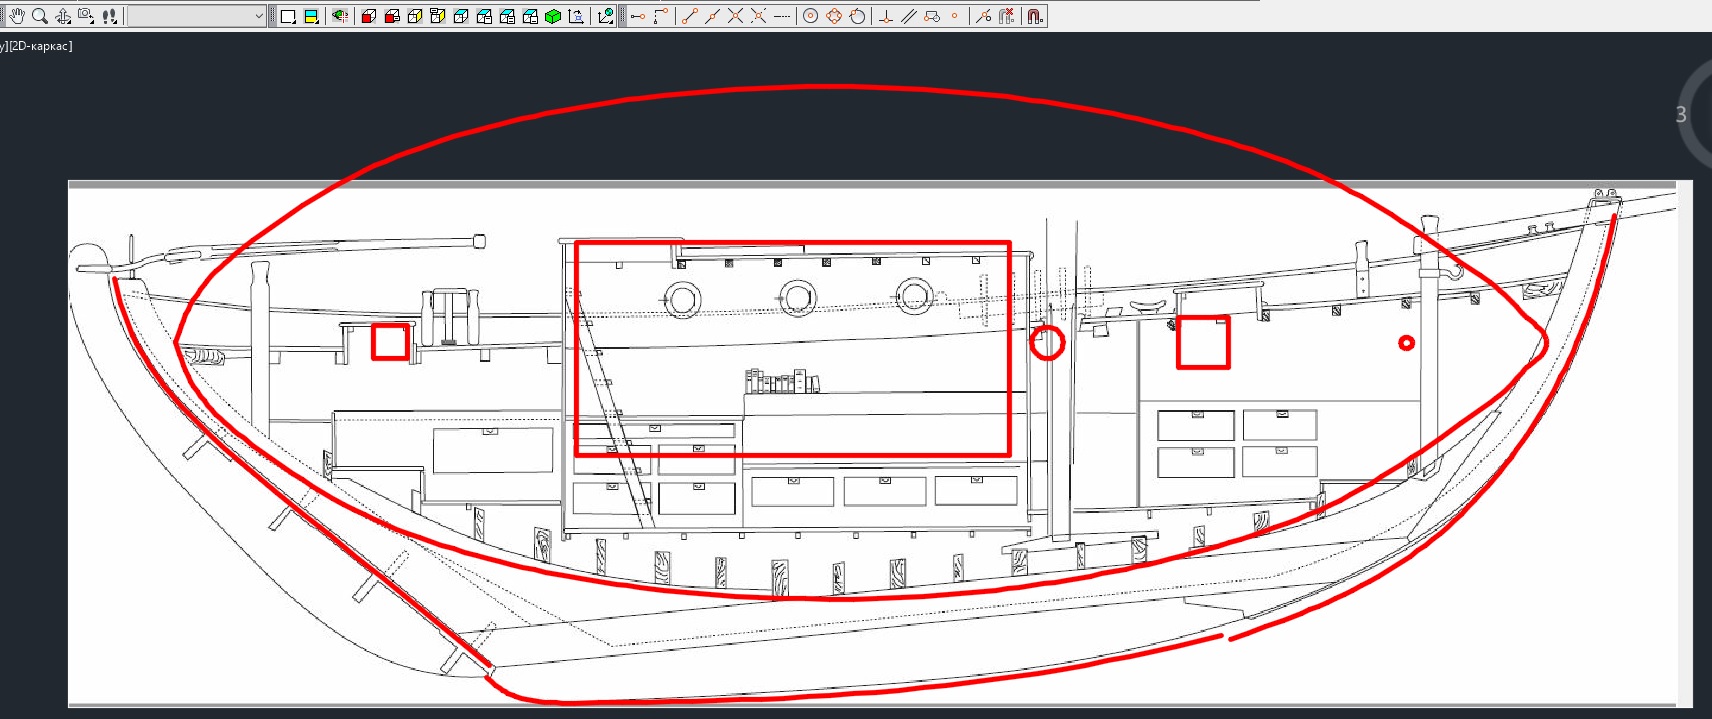
Task: Switch to Top view red cube
Action: click(x=369, y=16)
